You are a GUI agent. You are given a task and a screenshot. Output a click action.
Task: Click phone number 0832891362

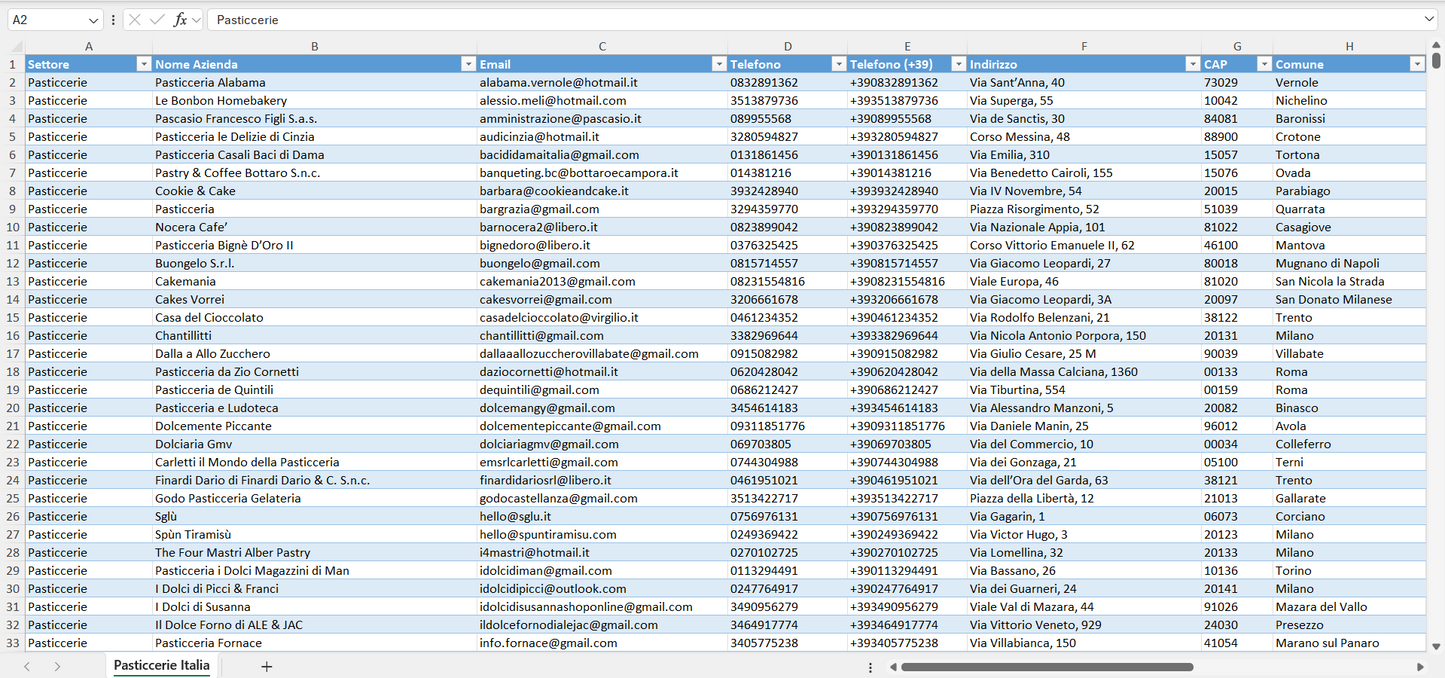point(788,82)
